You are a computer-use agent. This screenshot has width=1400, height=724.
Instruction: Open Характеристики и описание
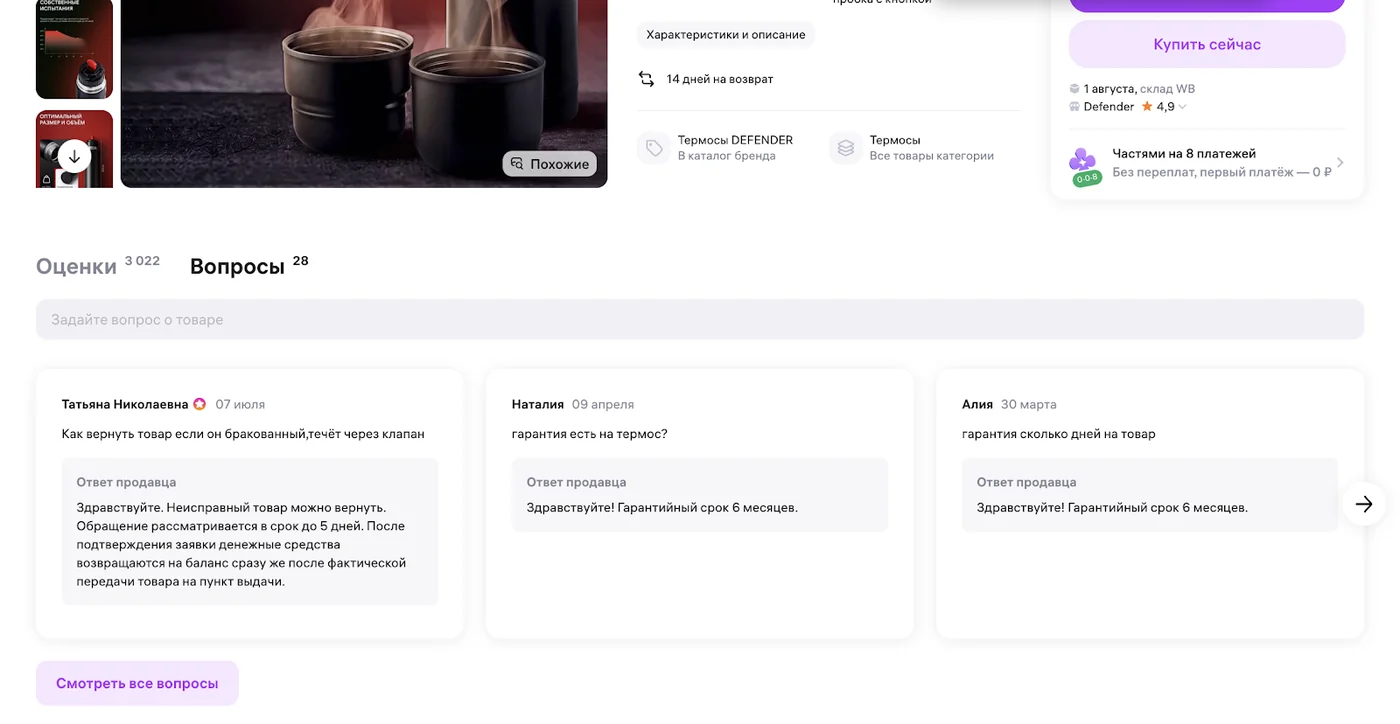tap(726, 35)
